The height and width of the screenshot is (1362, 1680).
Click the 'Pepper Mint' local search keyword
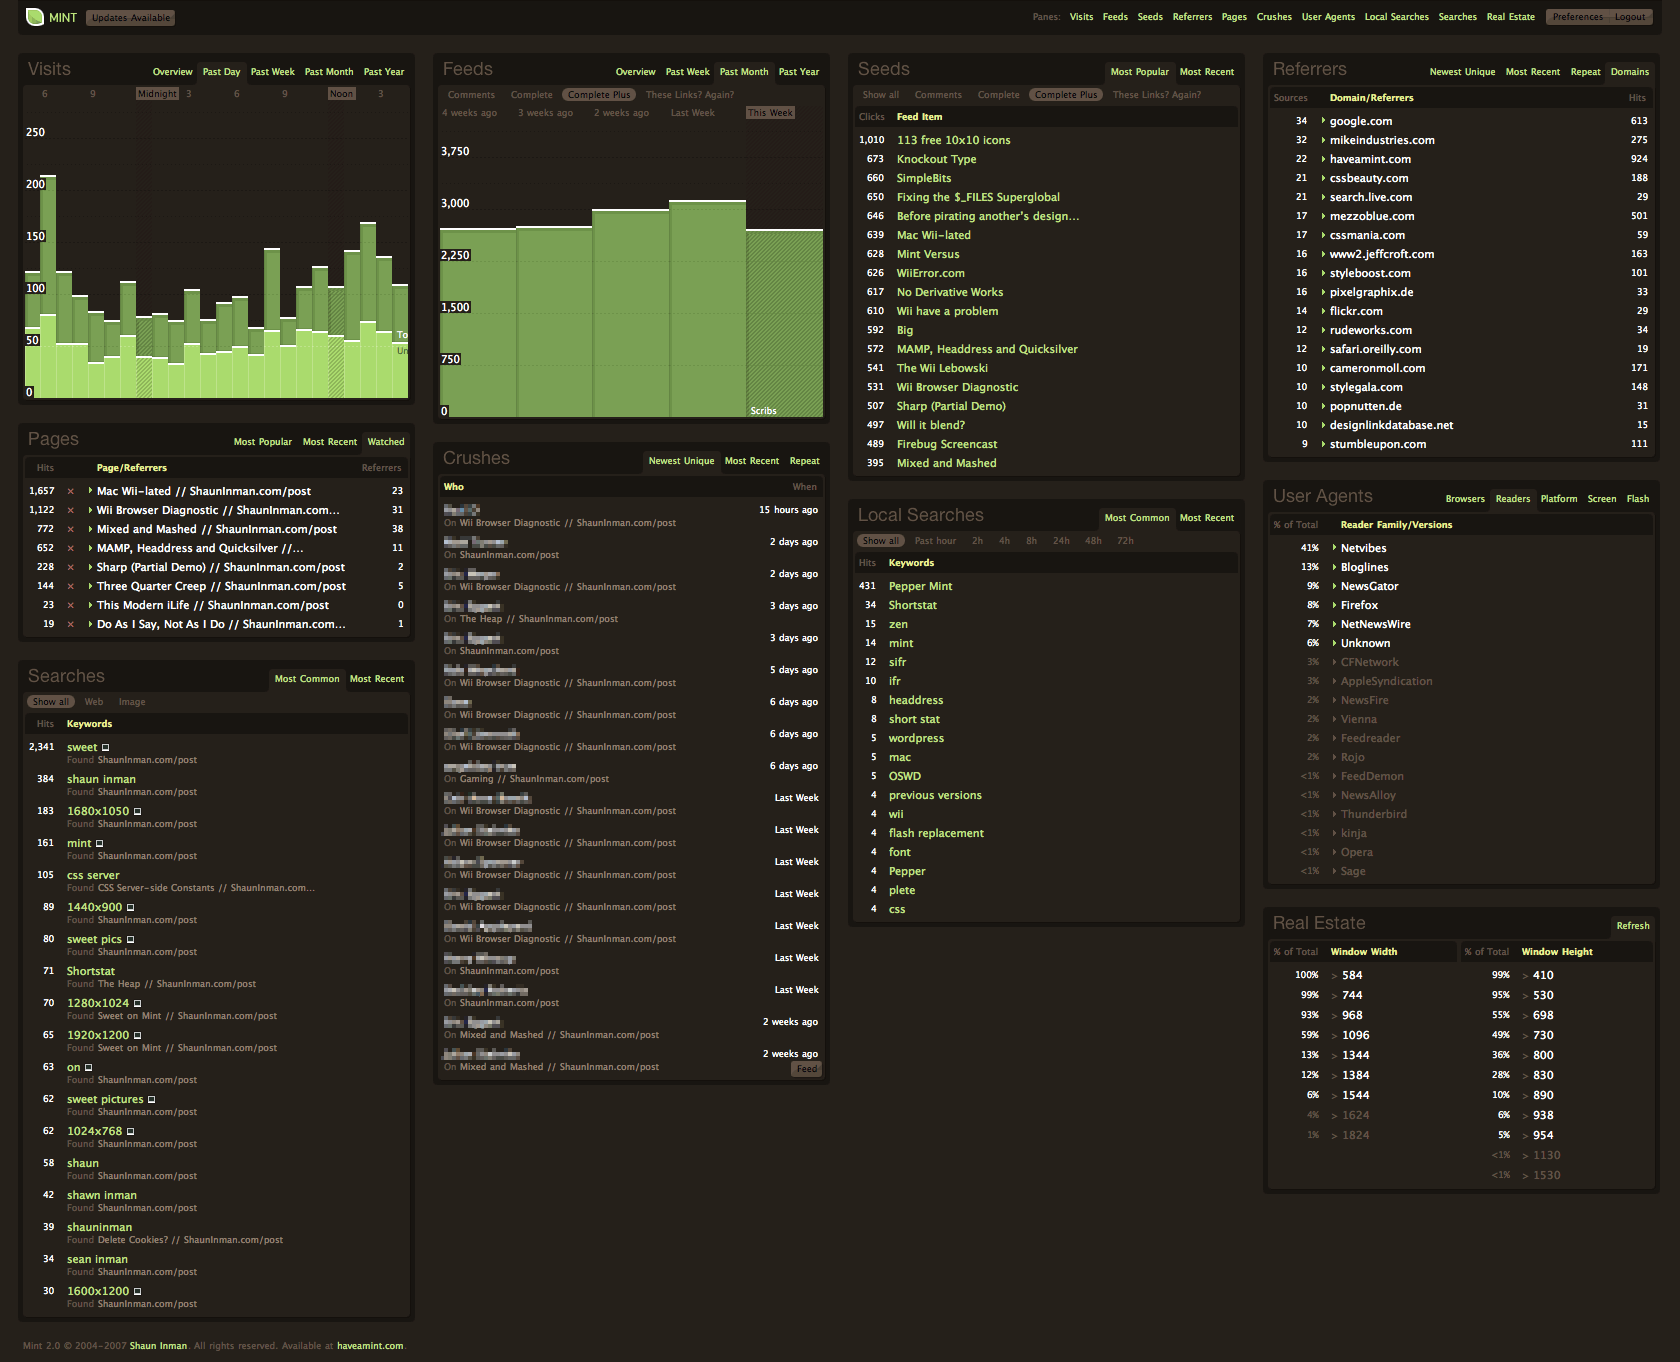920,586
